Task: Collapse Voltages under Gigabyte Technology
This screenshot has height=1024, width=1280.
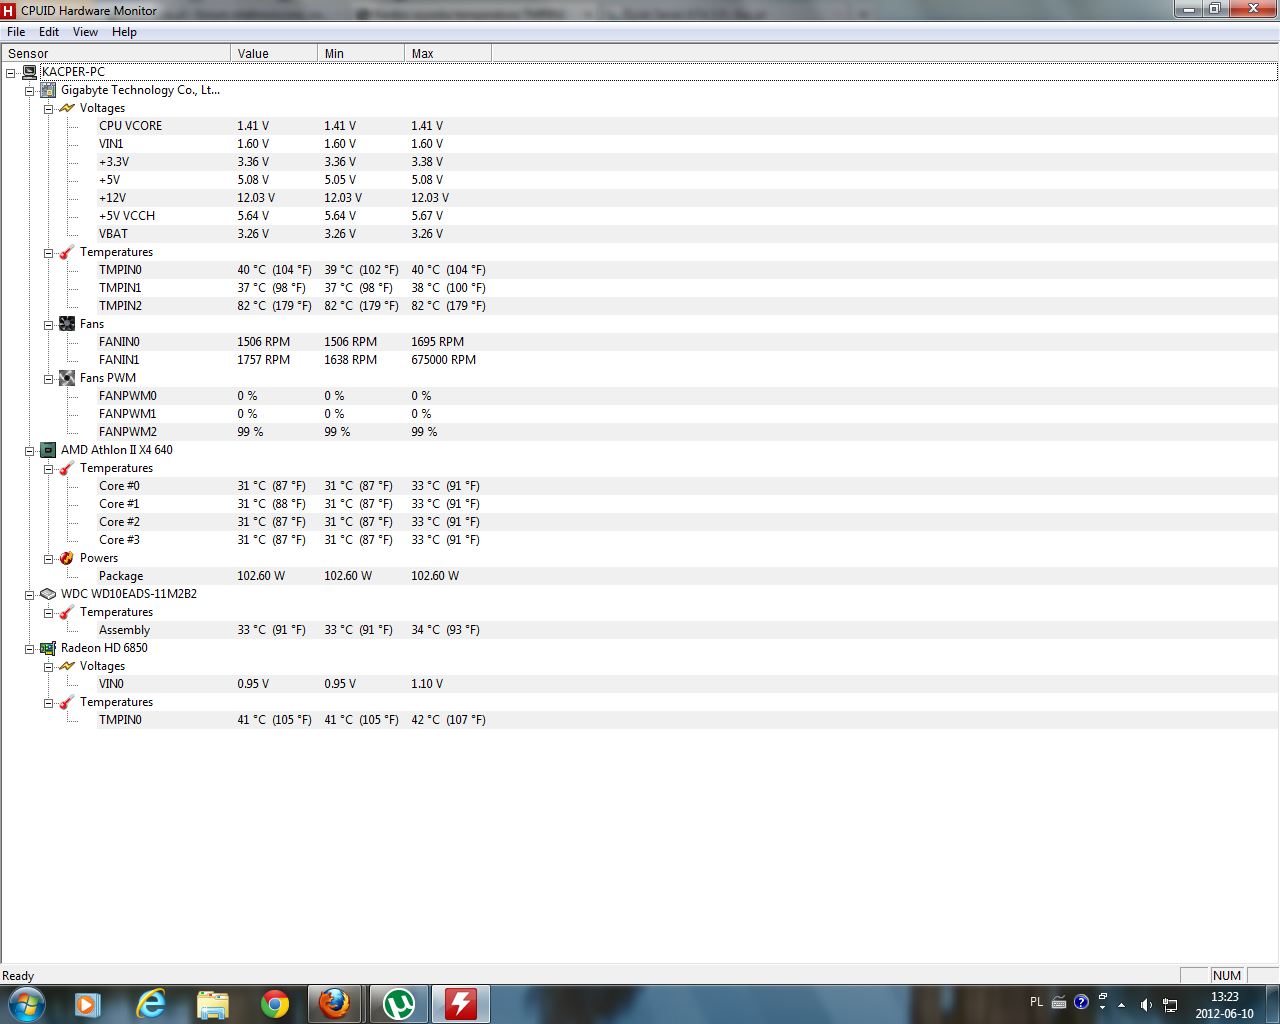Action: coord(49,109)
